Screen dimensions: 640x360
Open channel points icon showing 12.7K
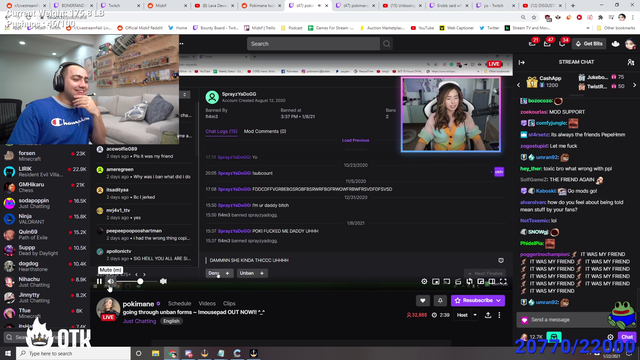(531, 337)
